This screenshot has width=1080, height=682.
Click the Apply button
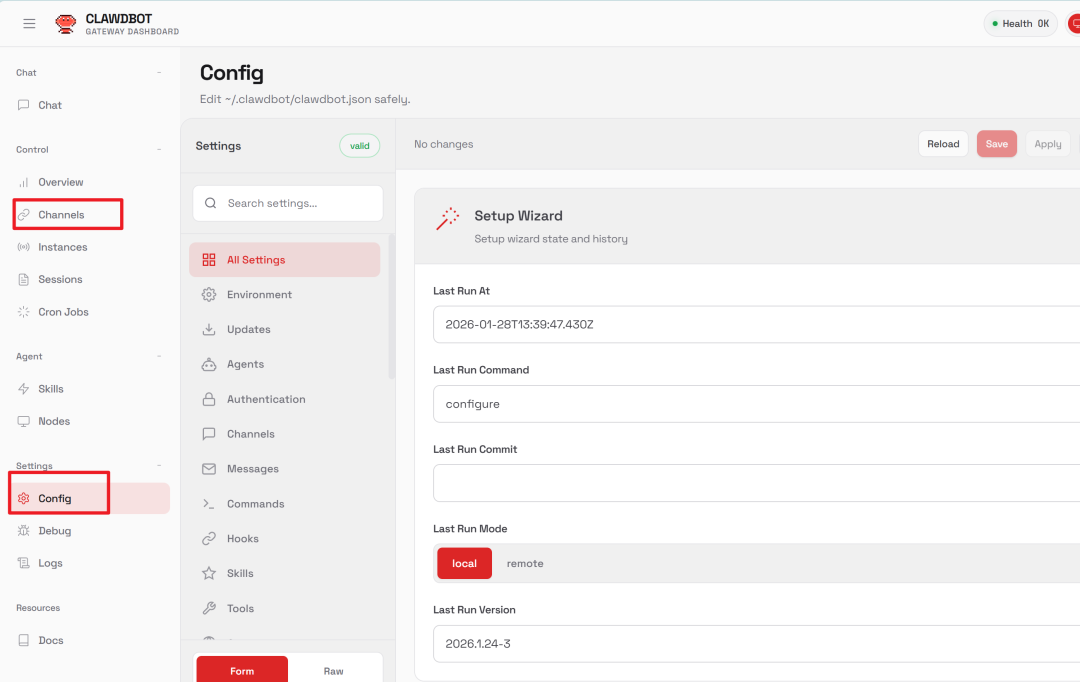click(x=1048, y=144)
